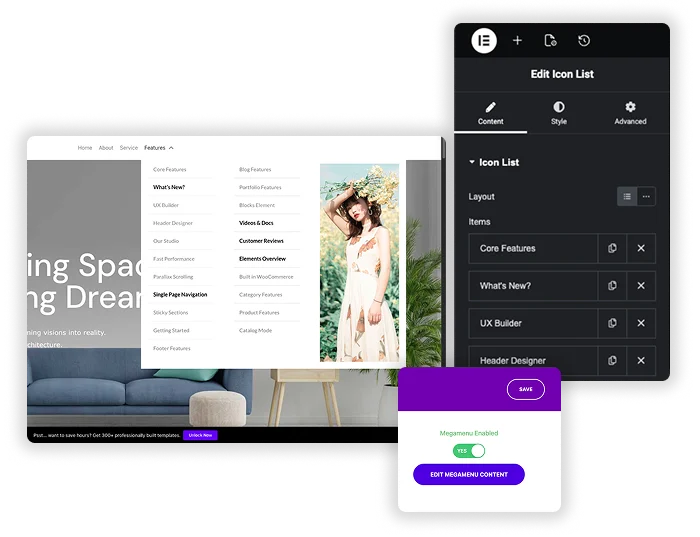The width and height of the screenshot is (700, 537).
Task: Click Core Features in the megamenu
Action: pos(170,170)
